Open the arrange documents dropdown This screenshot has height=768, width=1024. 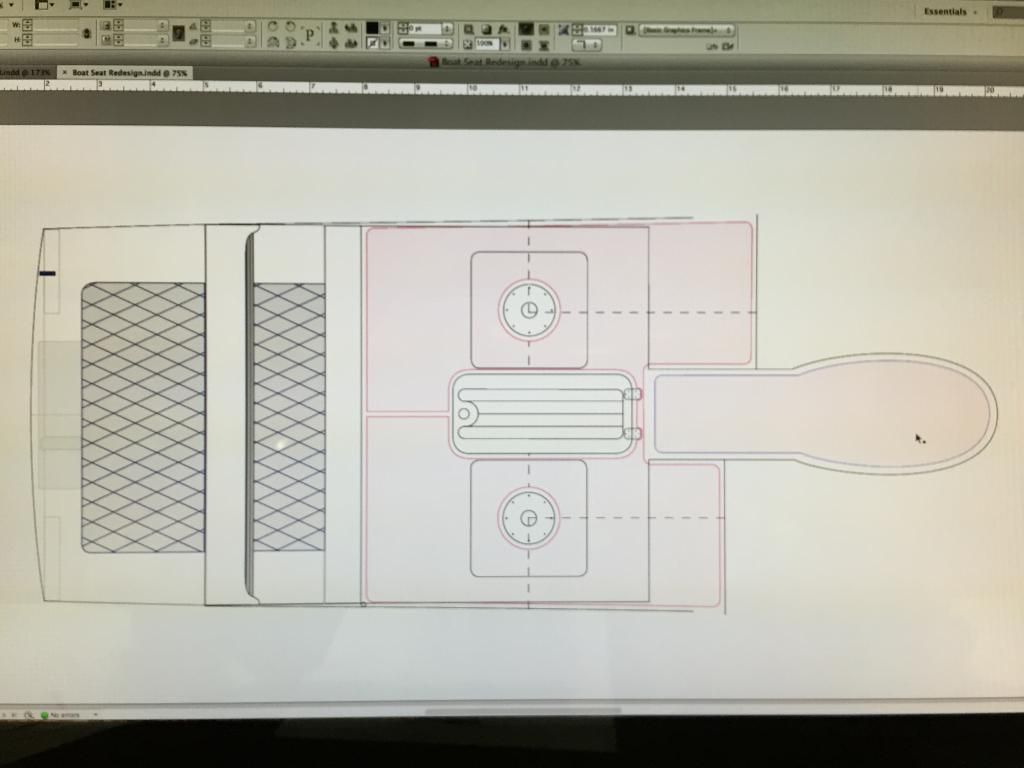coord(113,5)
